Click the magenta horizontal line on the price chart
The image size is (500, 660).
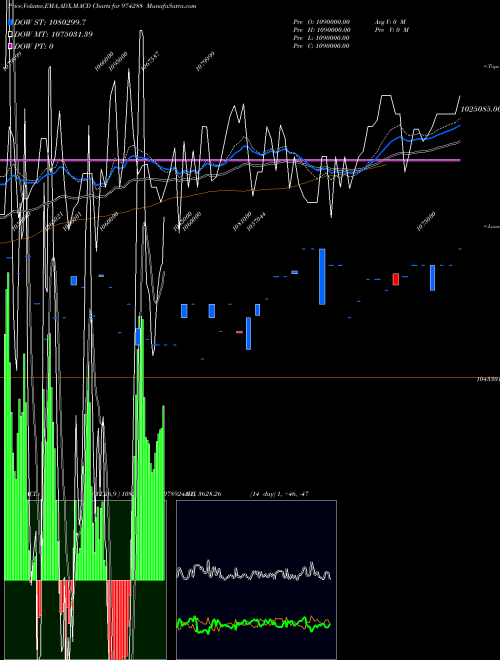pos(230,160)
